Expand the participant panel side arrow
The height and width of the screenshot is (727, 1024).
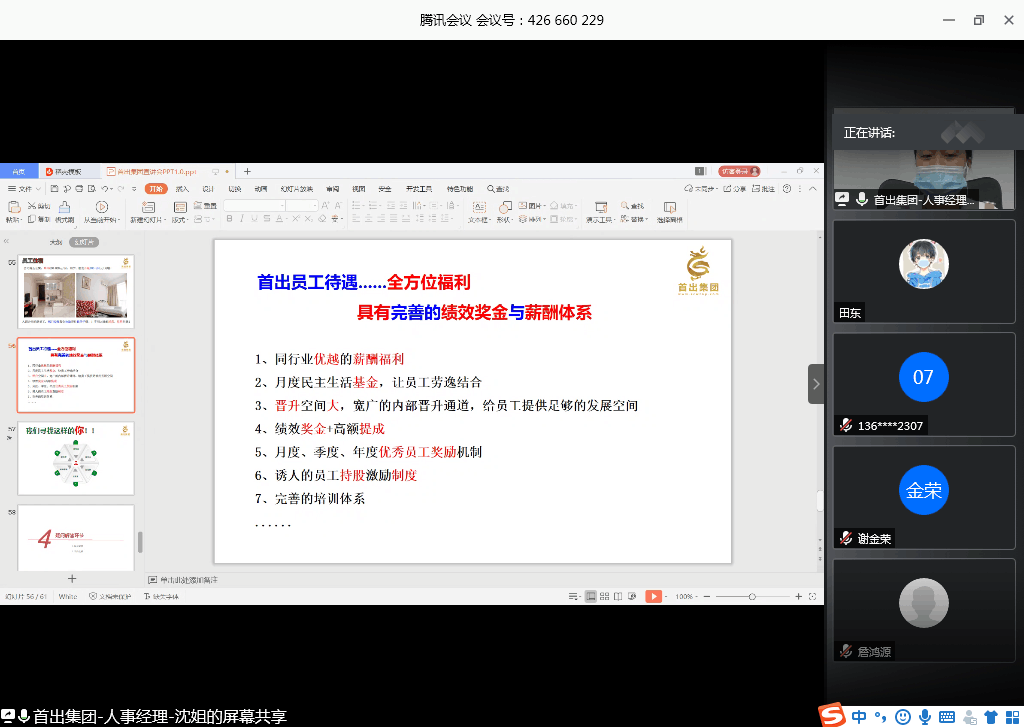(x=816, y=384)
